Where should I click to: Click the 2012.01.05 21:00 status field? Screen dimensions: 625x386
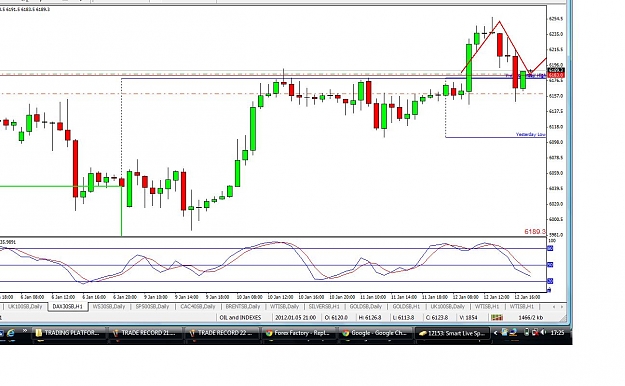[295, 317]
